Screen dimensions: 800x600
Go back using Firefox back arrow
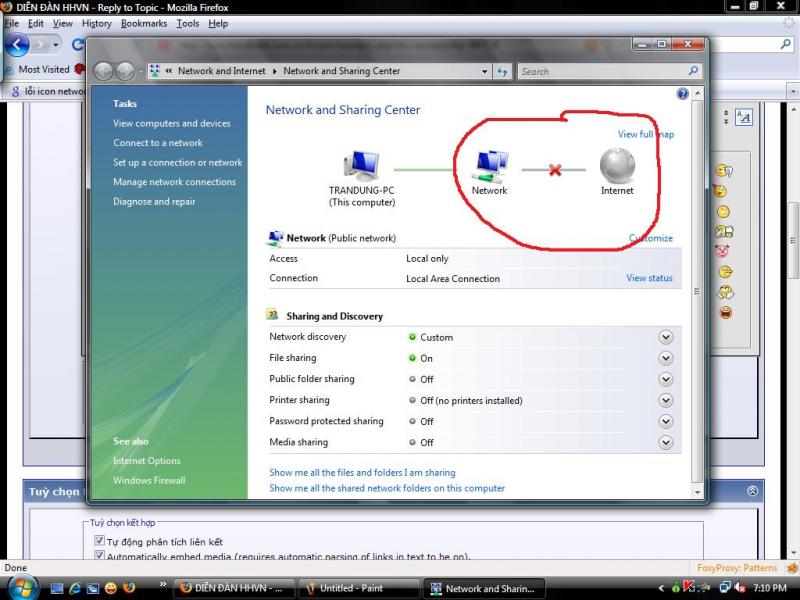pos(17,45)
